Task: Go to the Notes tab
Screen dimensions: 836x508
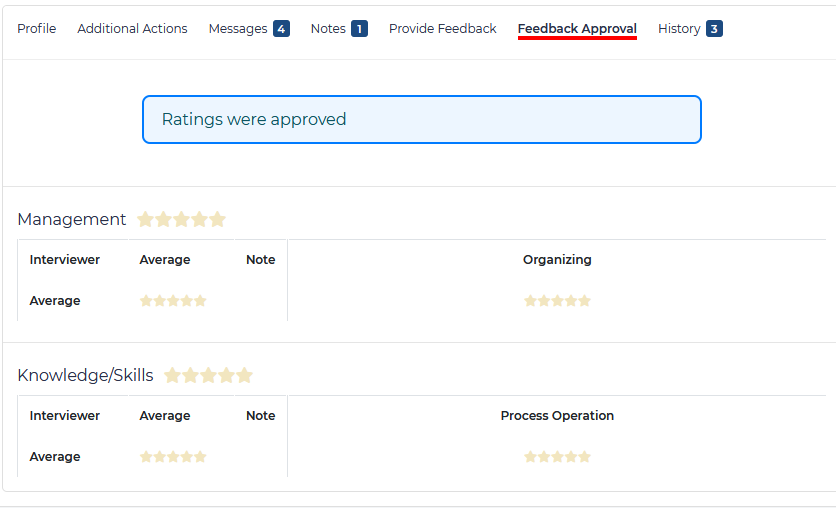Action: click(328, 29)
